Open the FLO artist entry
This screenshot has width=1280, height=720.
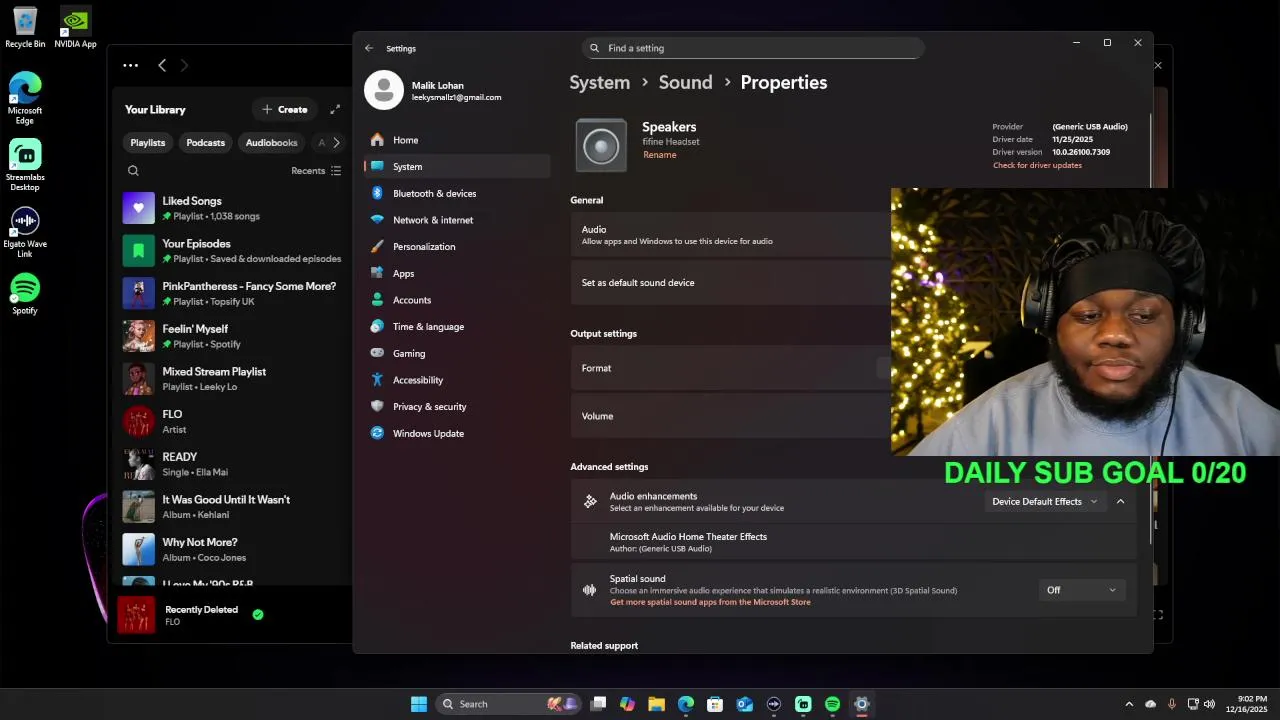point(232,421)
